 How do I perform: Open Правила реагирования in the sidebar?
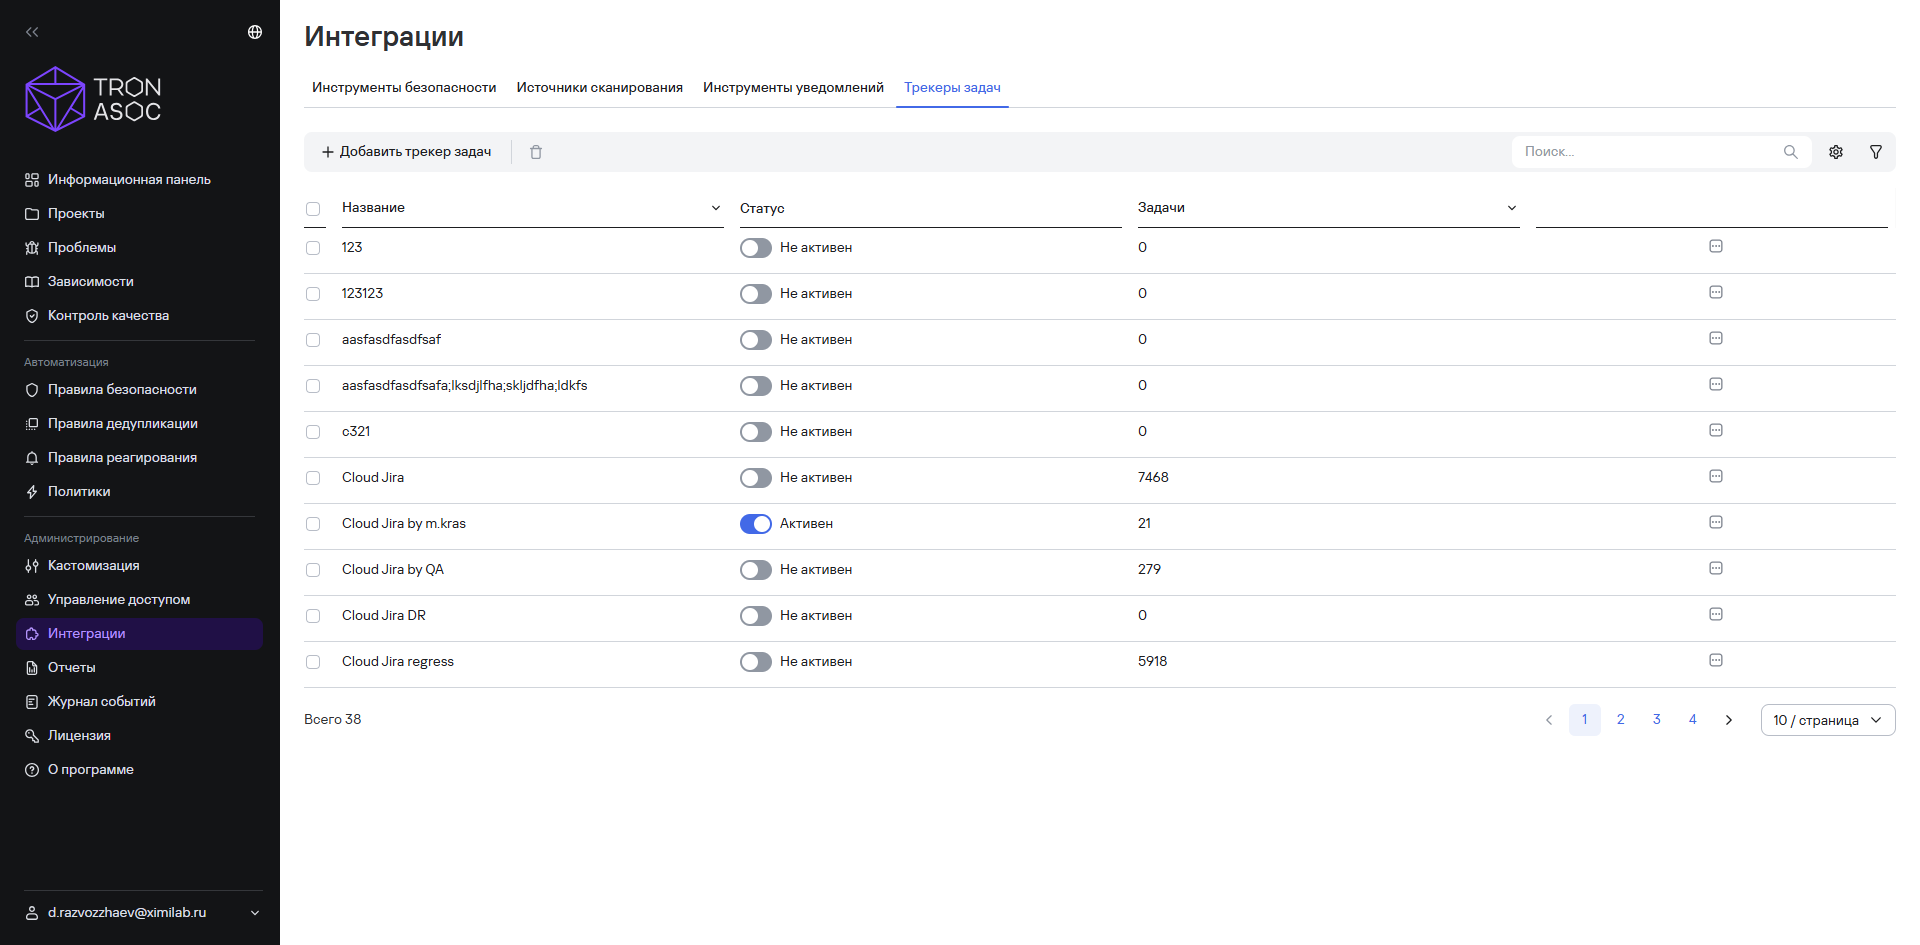[139, 458]
